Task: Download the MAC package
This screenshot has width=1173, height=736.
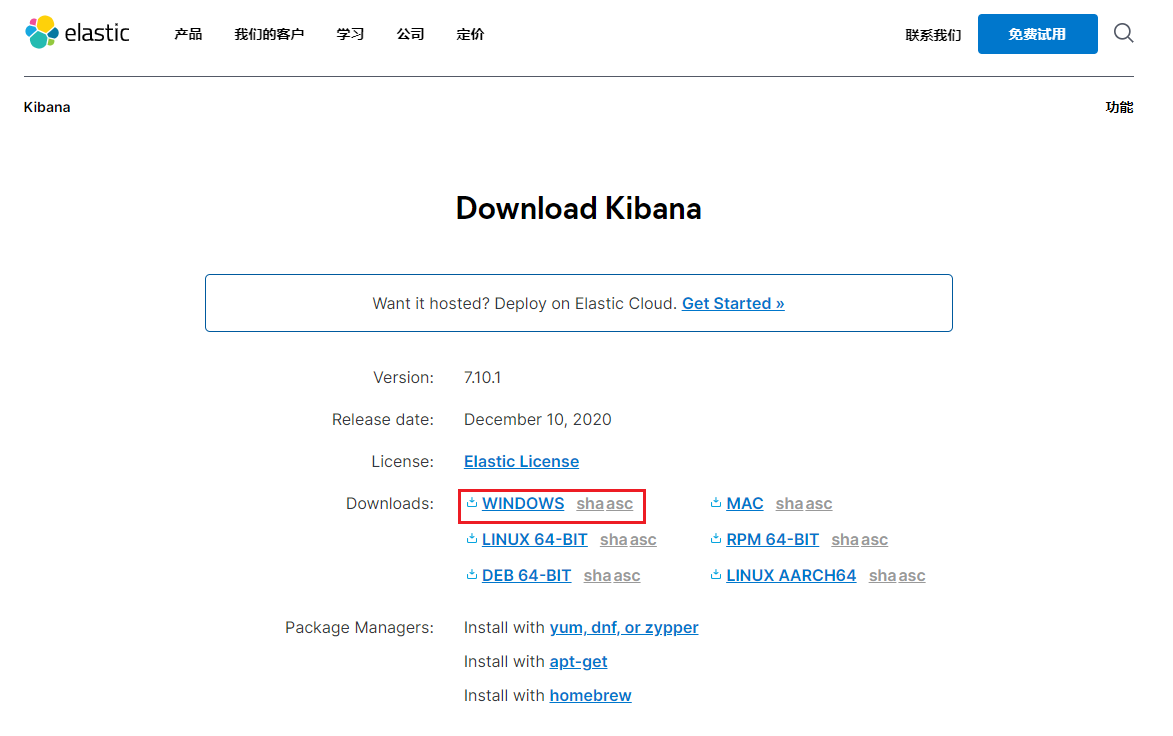Action: 745,503
